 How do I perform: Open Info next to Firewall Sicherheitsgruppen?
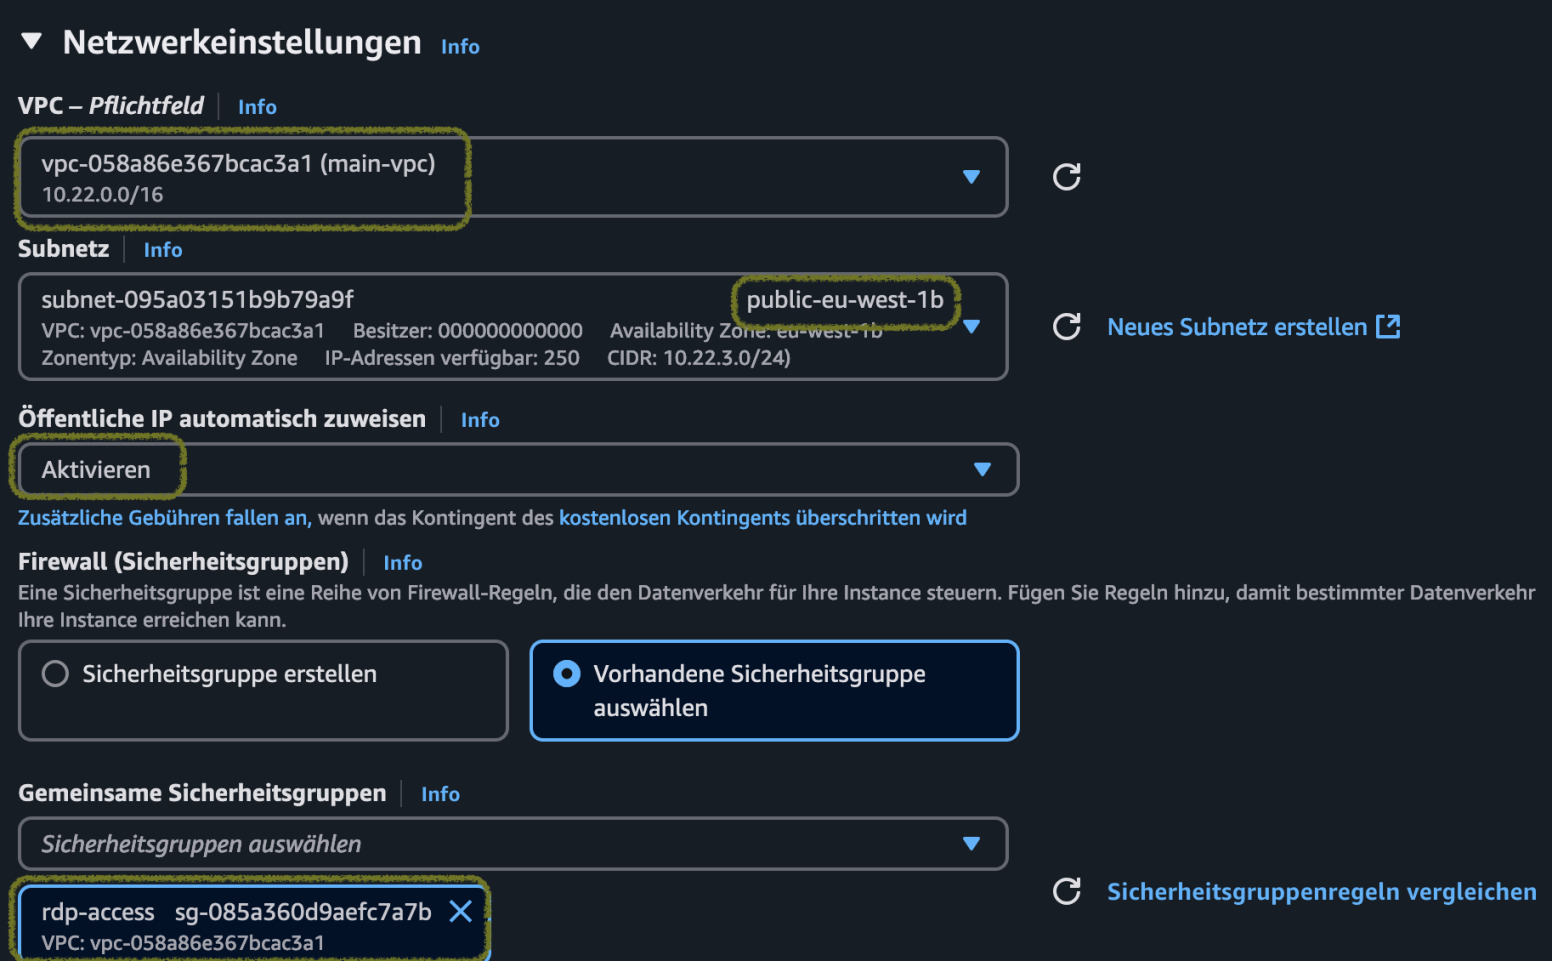(x=402, y=563)
